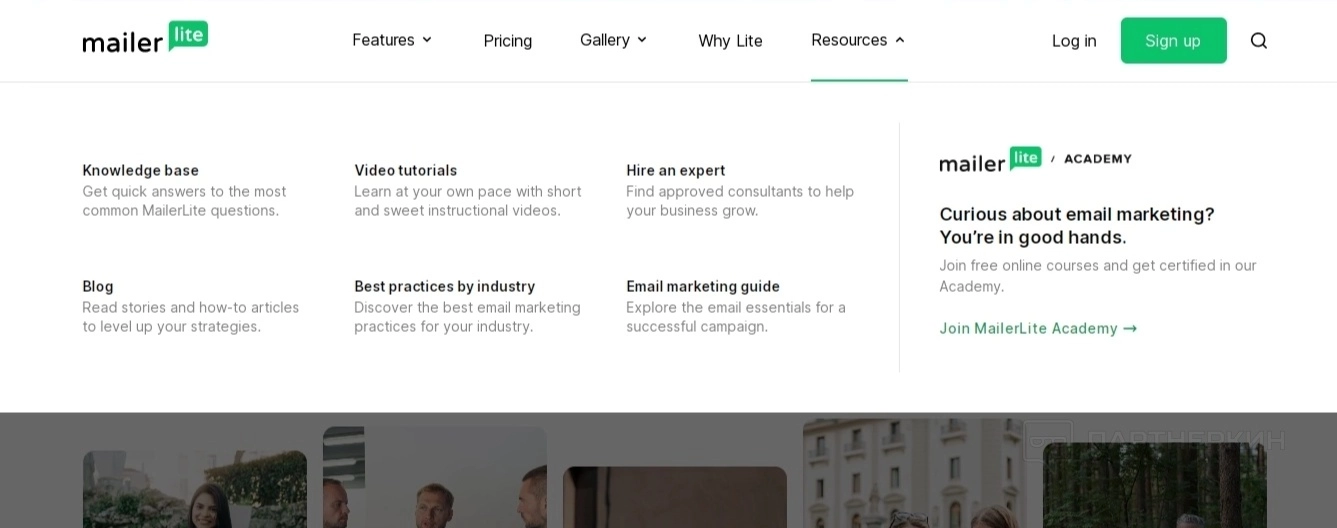Collapse the Resources menu chevron
The width and height of the screenshot is (1337, 528).
pyautogui.click(x=900, y=40)
